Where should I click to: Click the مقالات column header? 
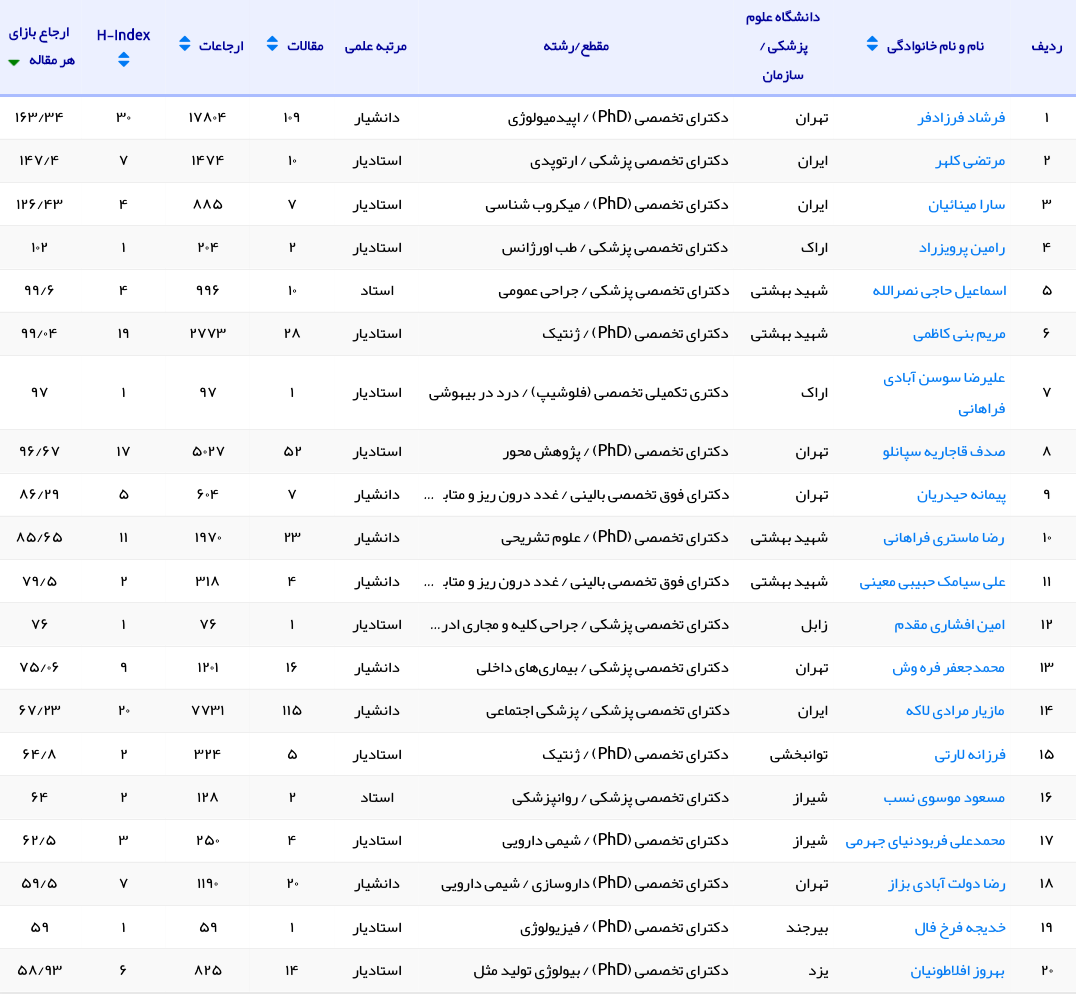(305, 46)
